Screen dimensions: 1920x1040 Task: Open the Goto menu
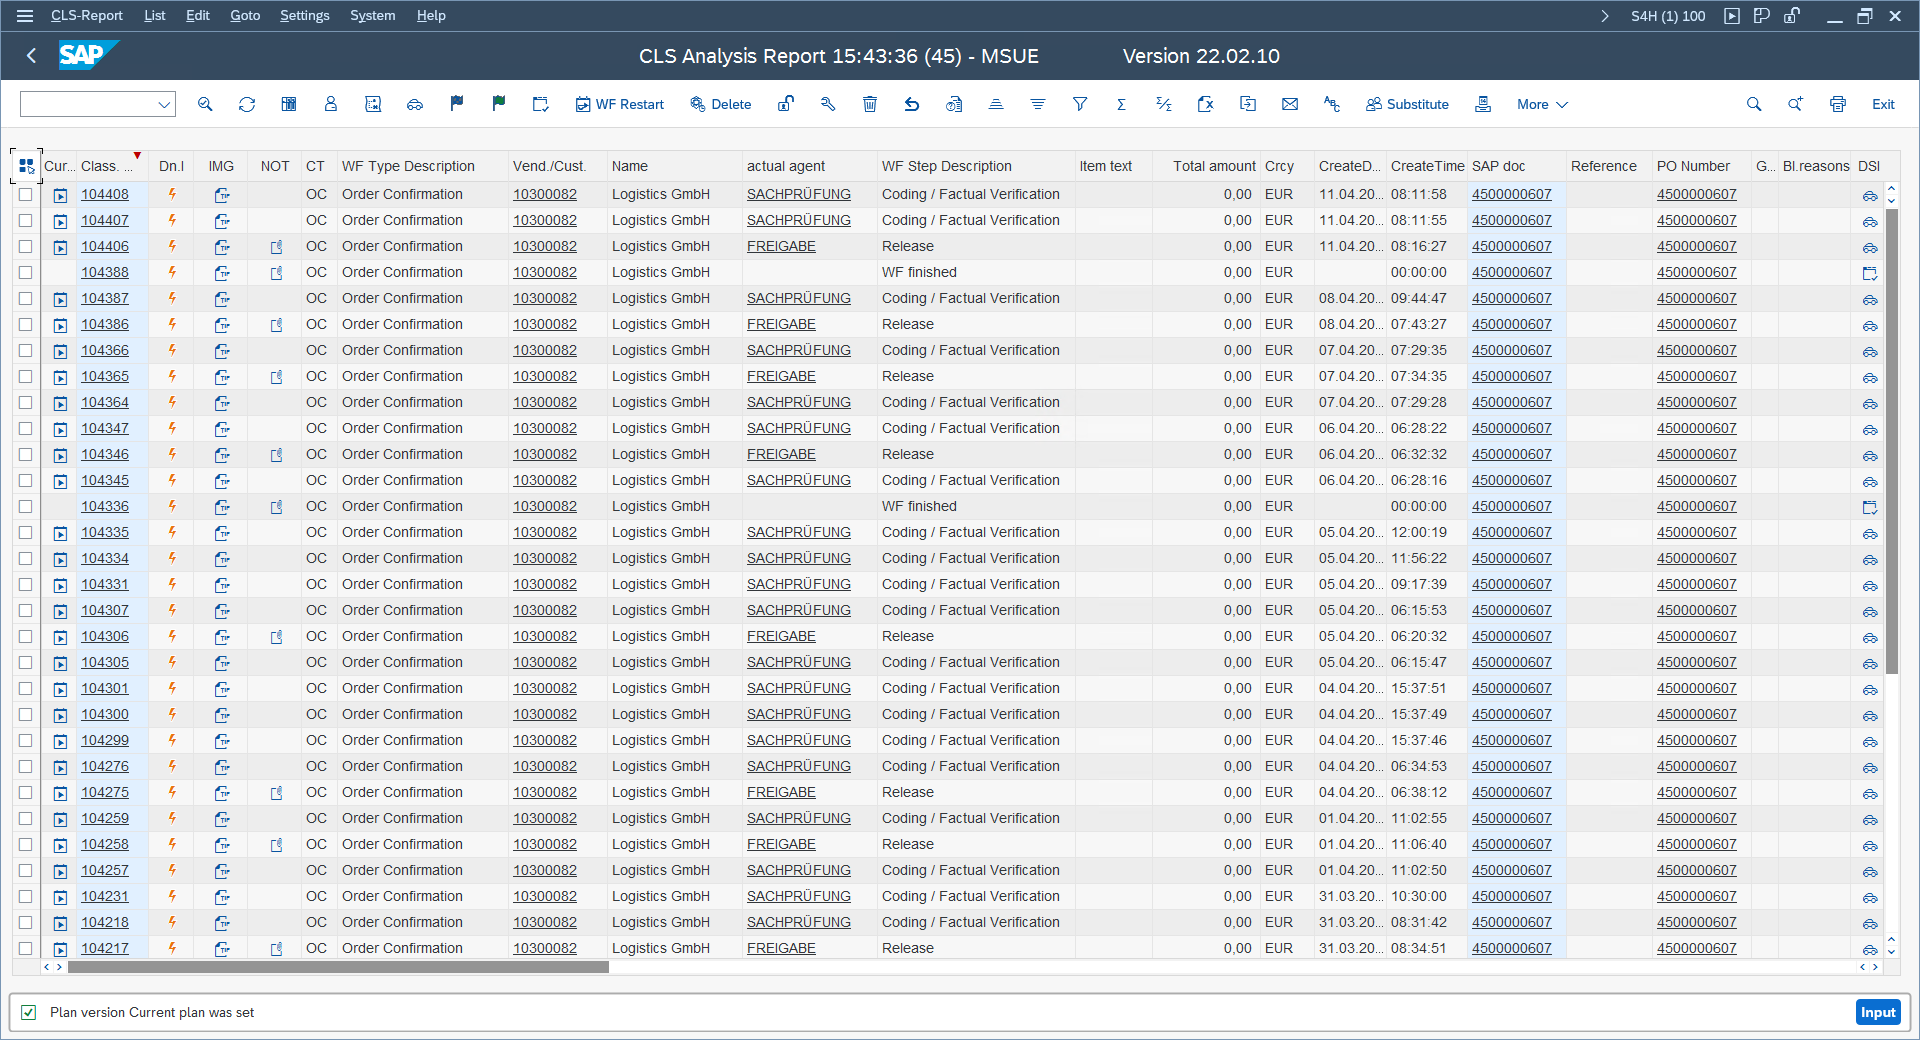(244, 15)
